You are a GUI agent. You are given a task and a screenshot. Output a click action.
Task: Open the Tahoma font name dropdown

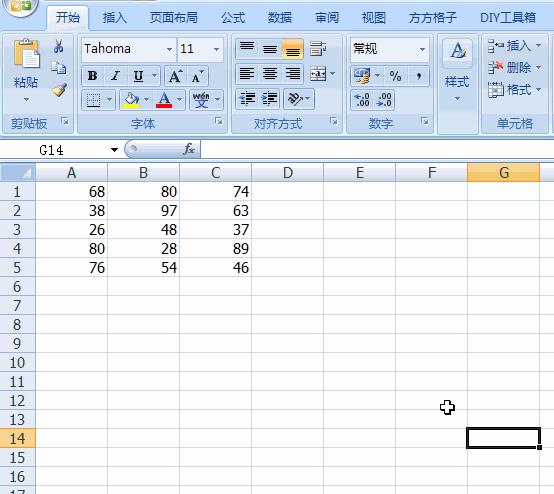click(x=170, y=49)
